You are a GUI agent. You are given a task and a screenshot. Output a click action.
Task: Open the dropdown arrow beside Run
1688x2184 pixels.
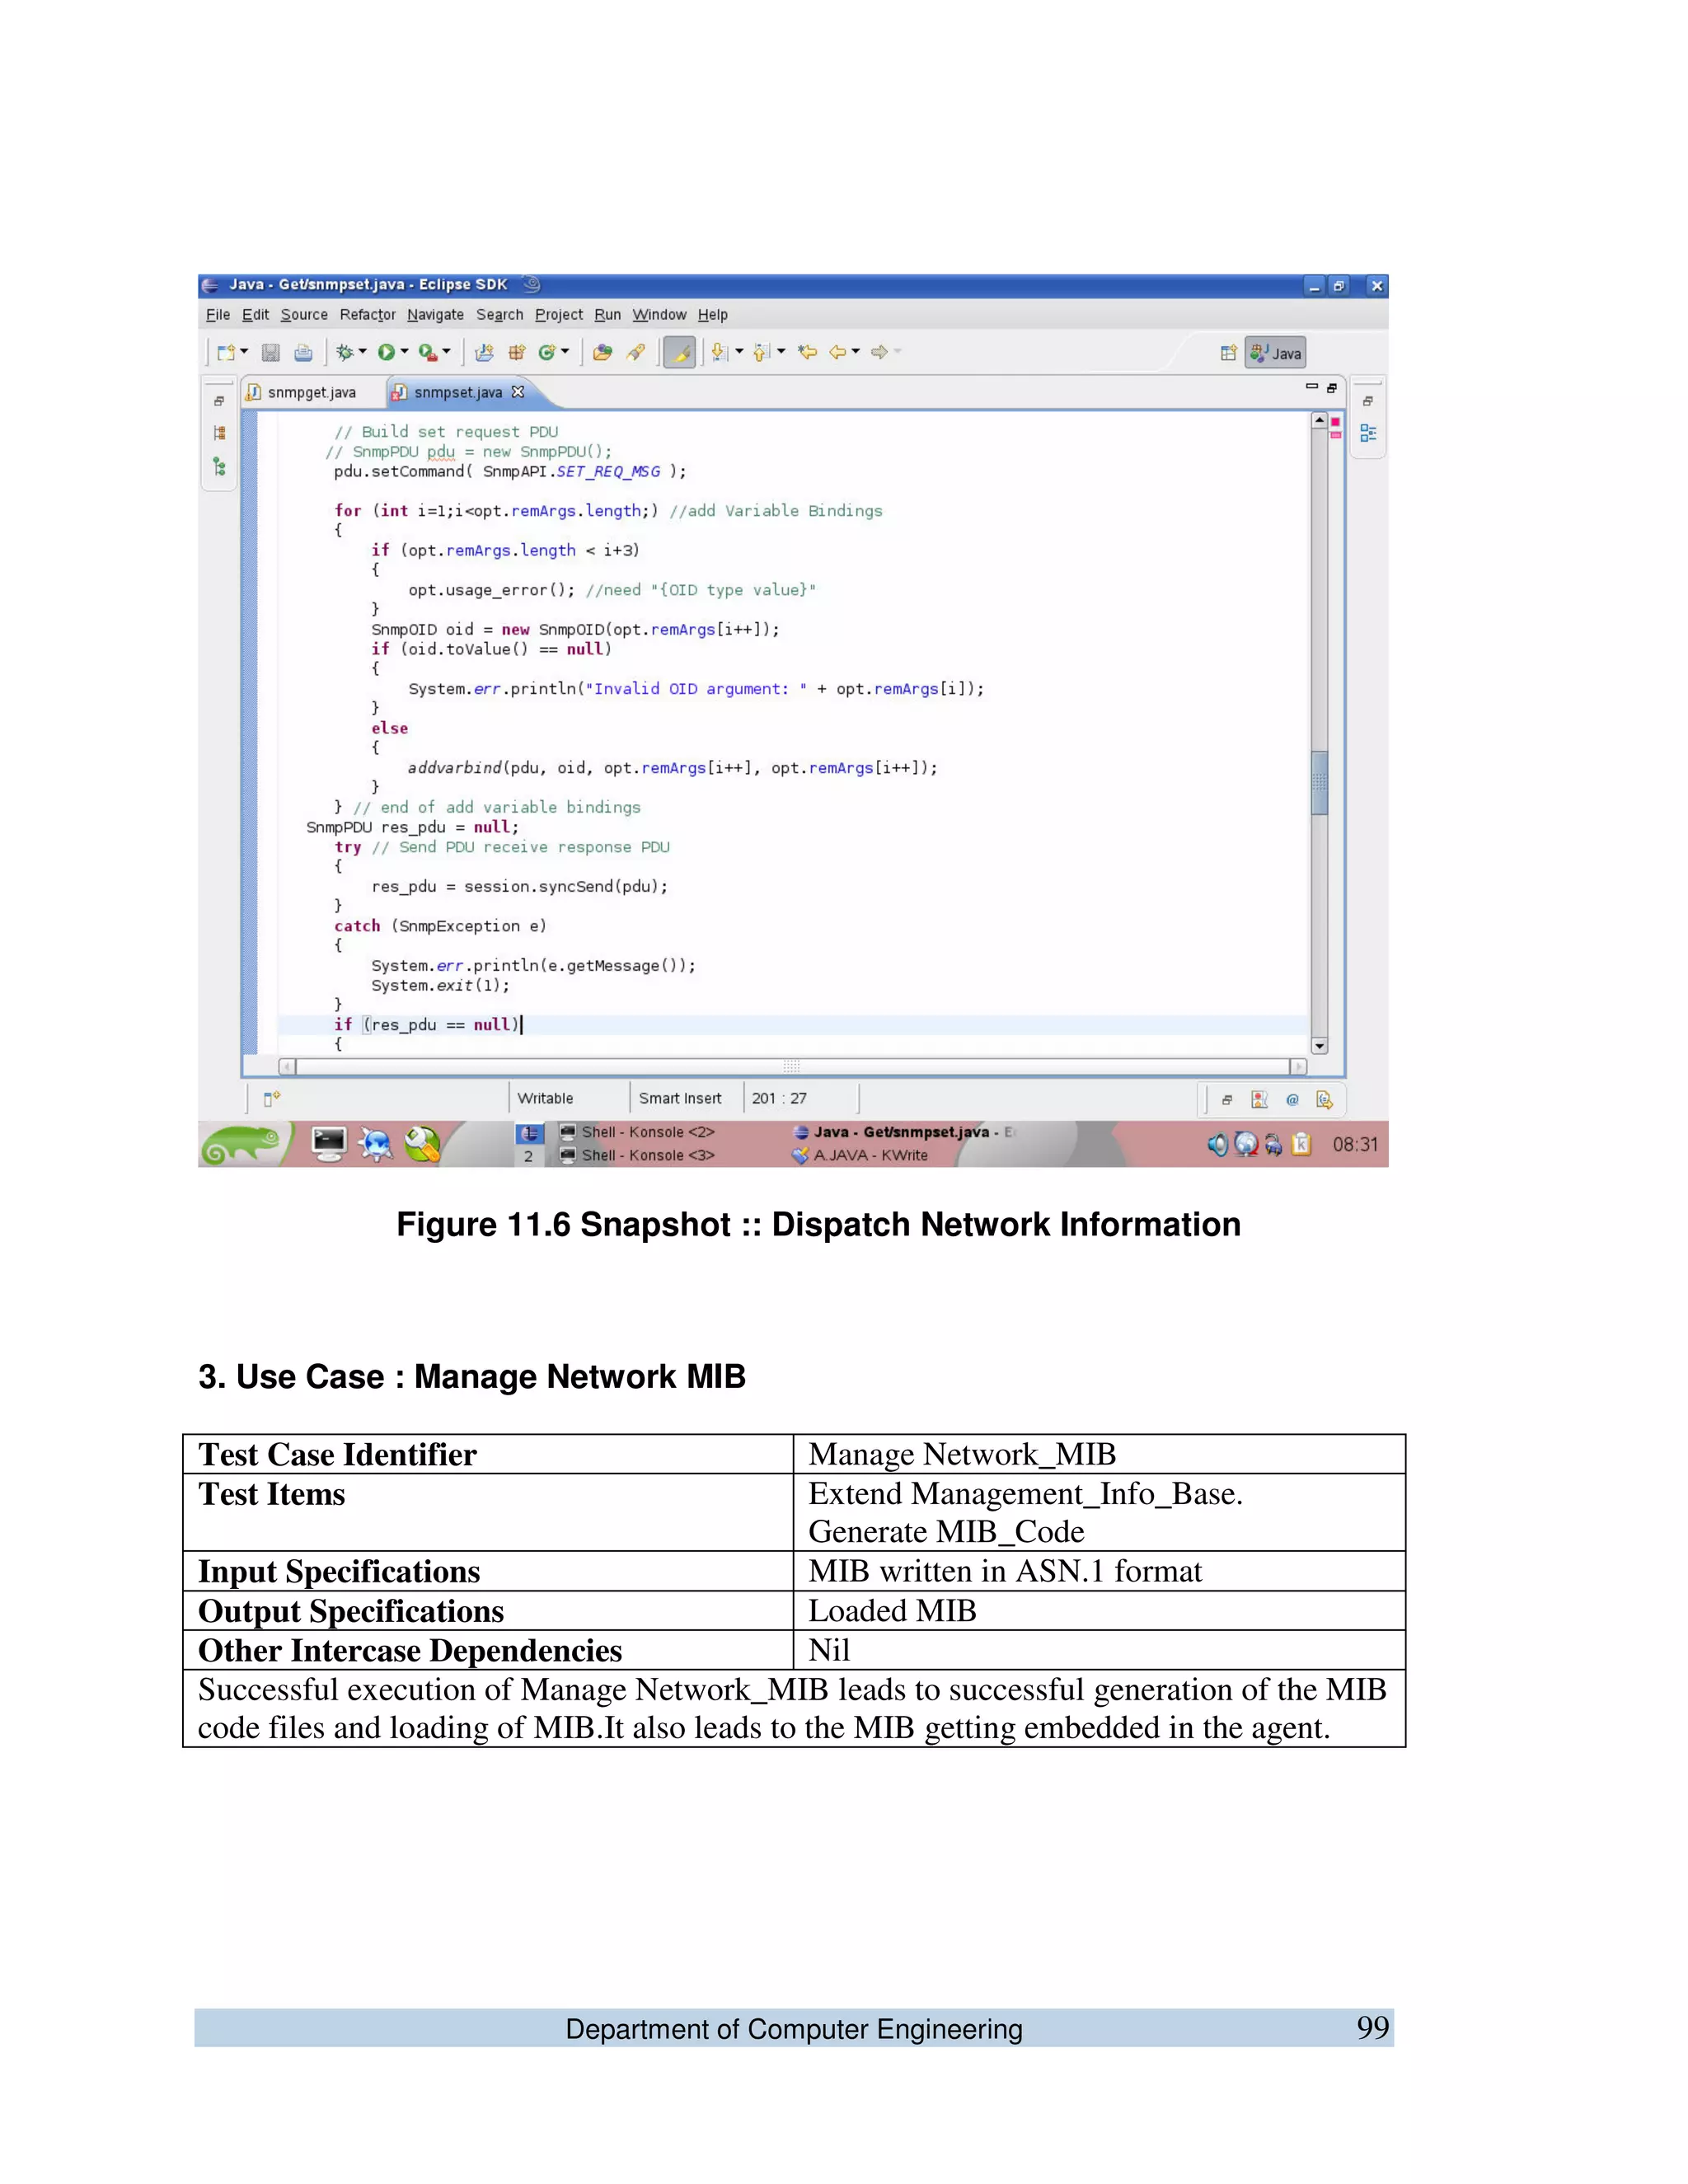[404, 352]
